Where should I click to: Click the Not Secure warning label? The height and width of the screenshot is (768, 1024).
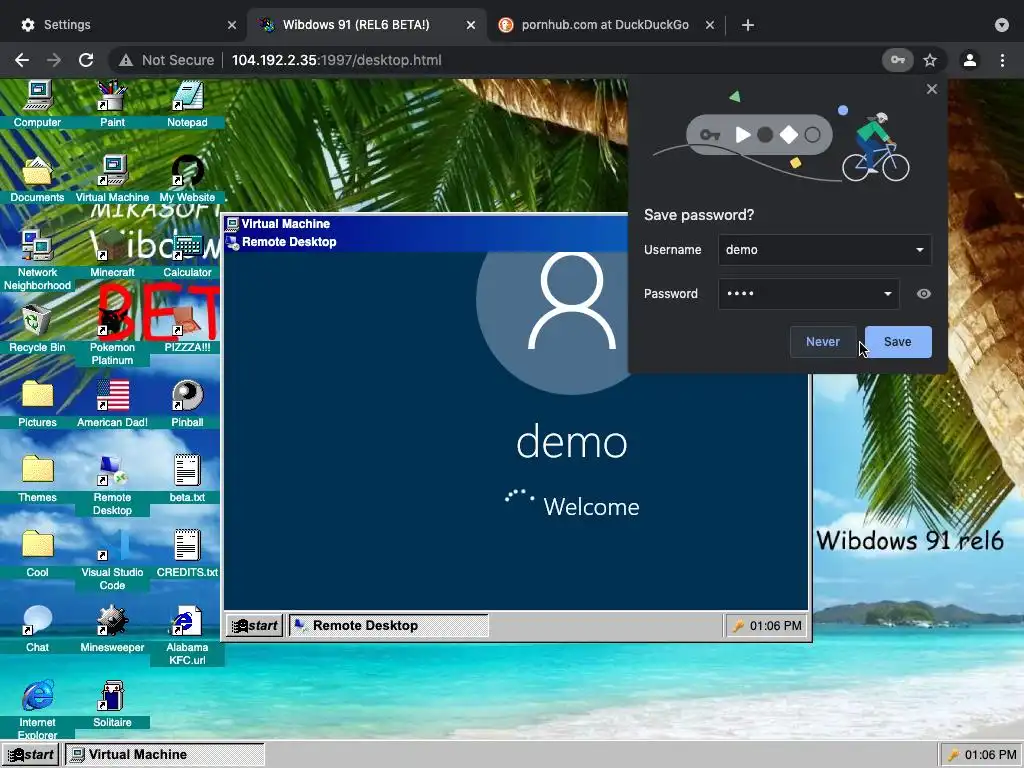[167, 60]
